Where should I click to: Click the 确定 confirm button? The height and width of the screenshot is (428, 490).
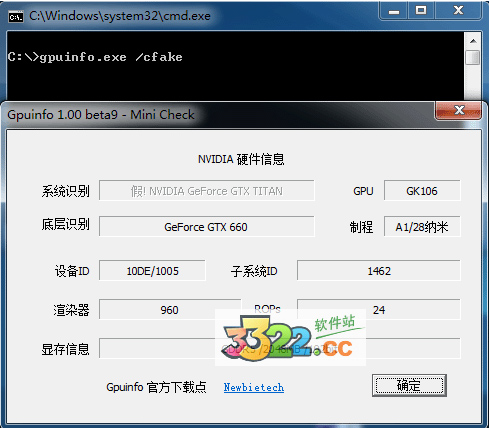click(x=409, y=386)
